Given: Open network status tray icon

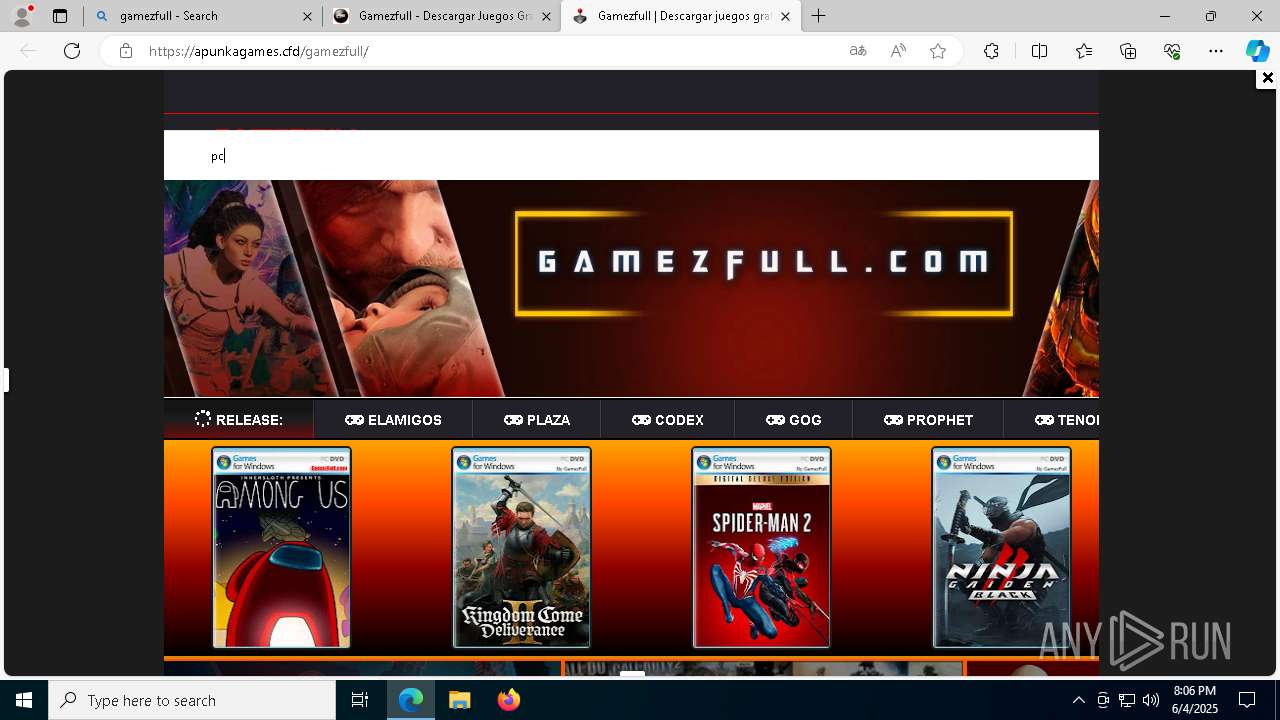Looking at the screenshot, I should 1127,700.
